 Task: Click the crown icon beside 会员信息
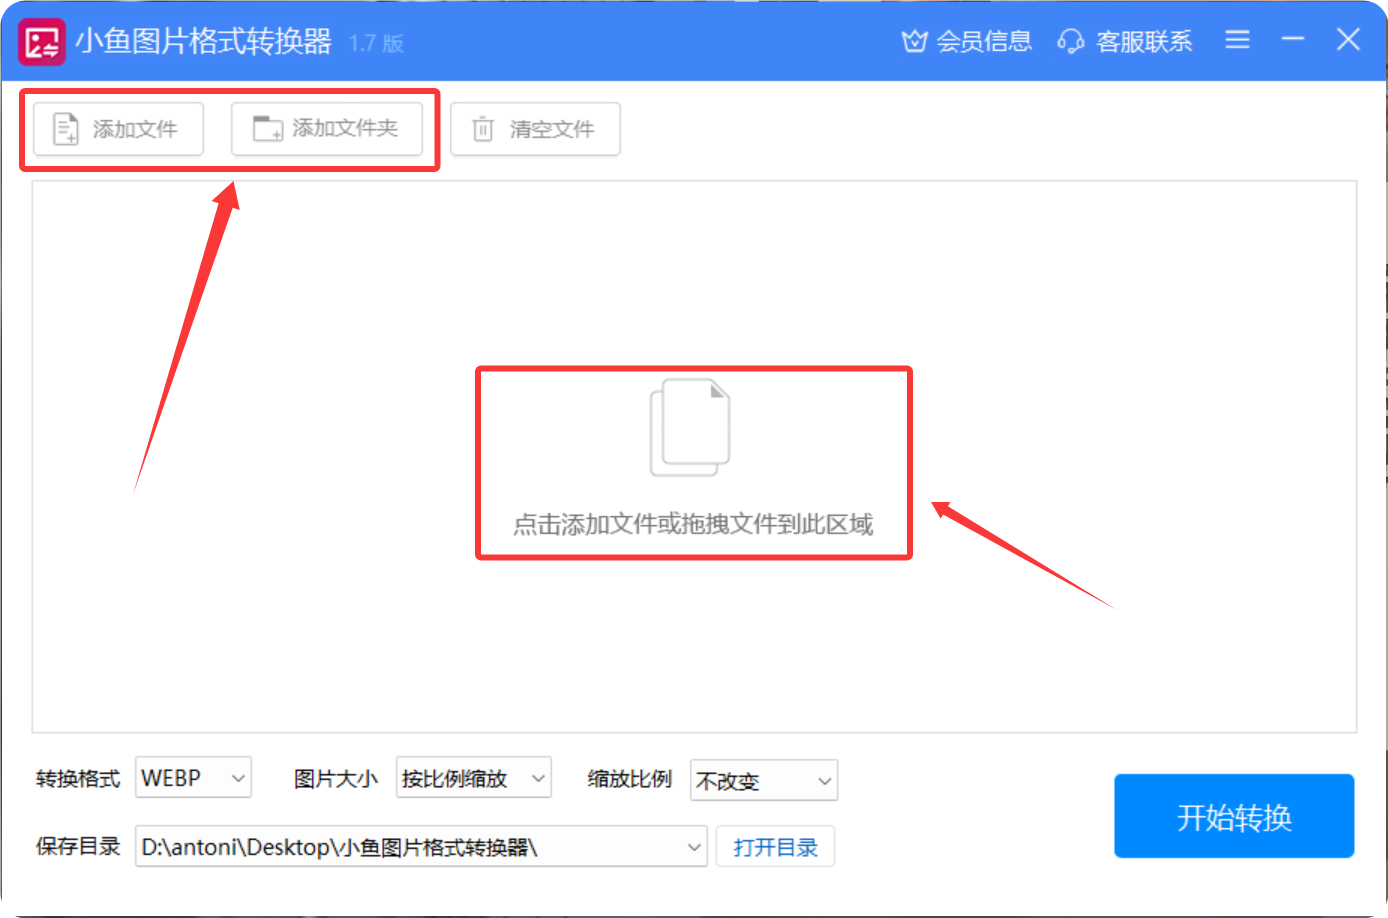click(x=914, y=41)
